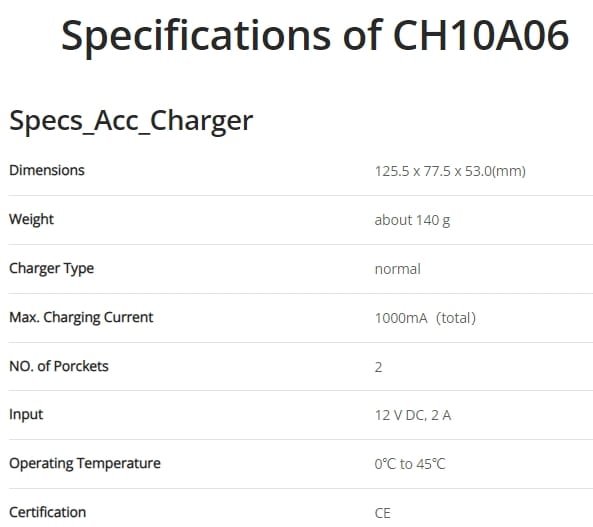593x527 pixels.
Task: Click the Dimensions label
Action: 47,170
